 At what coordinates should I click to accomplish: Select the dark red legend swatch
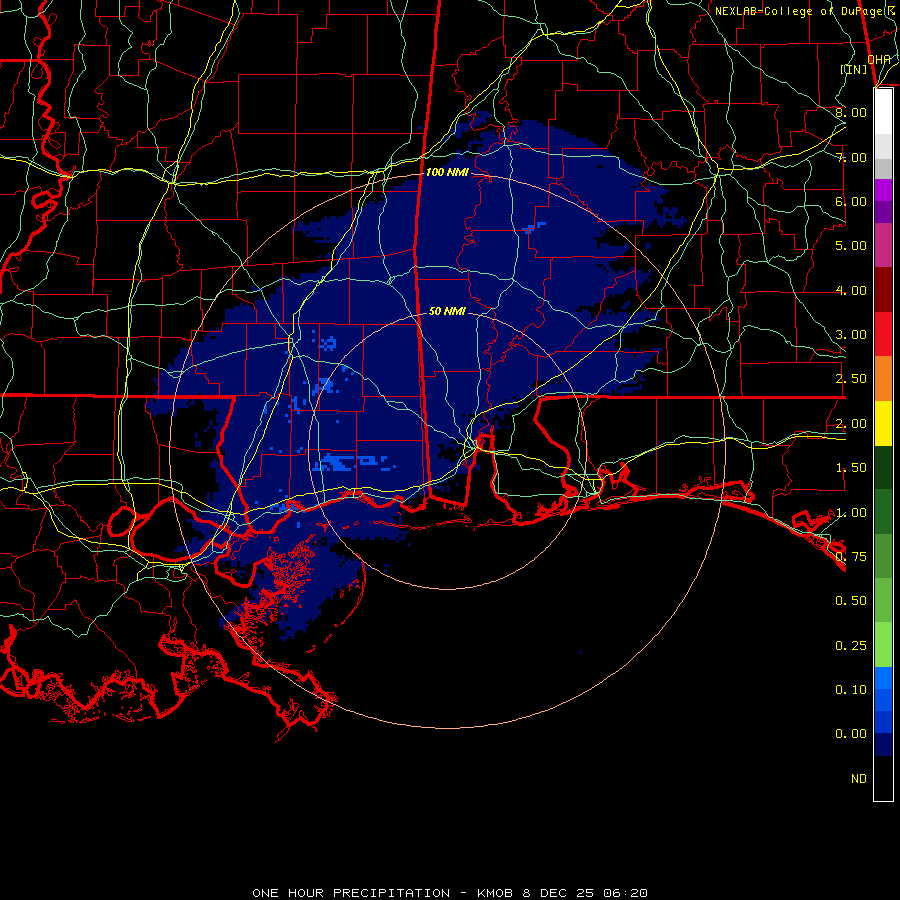[x=883, y=290]
